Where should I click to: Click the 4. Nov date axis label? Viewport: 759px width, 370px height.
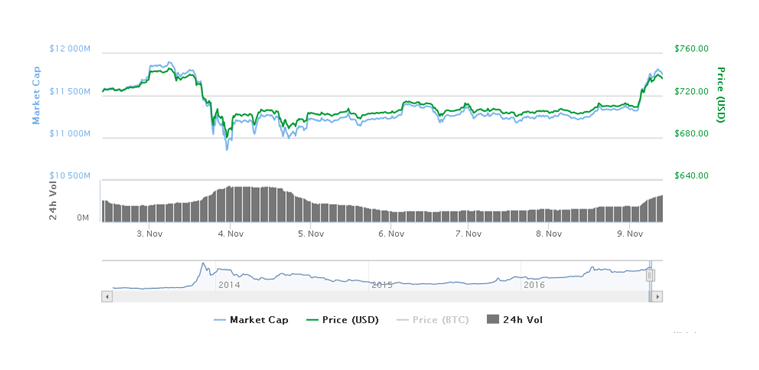230,233
